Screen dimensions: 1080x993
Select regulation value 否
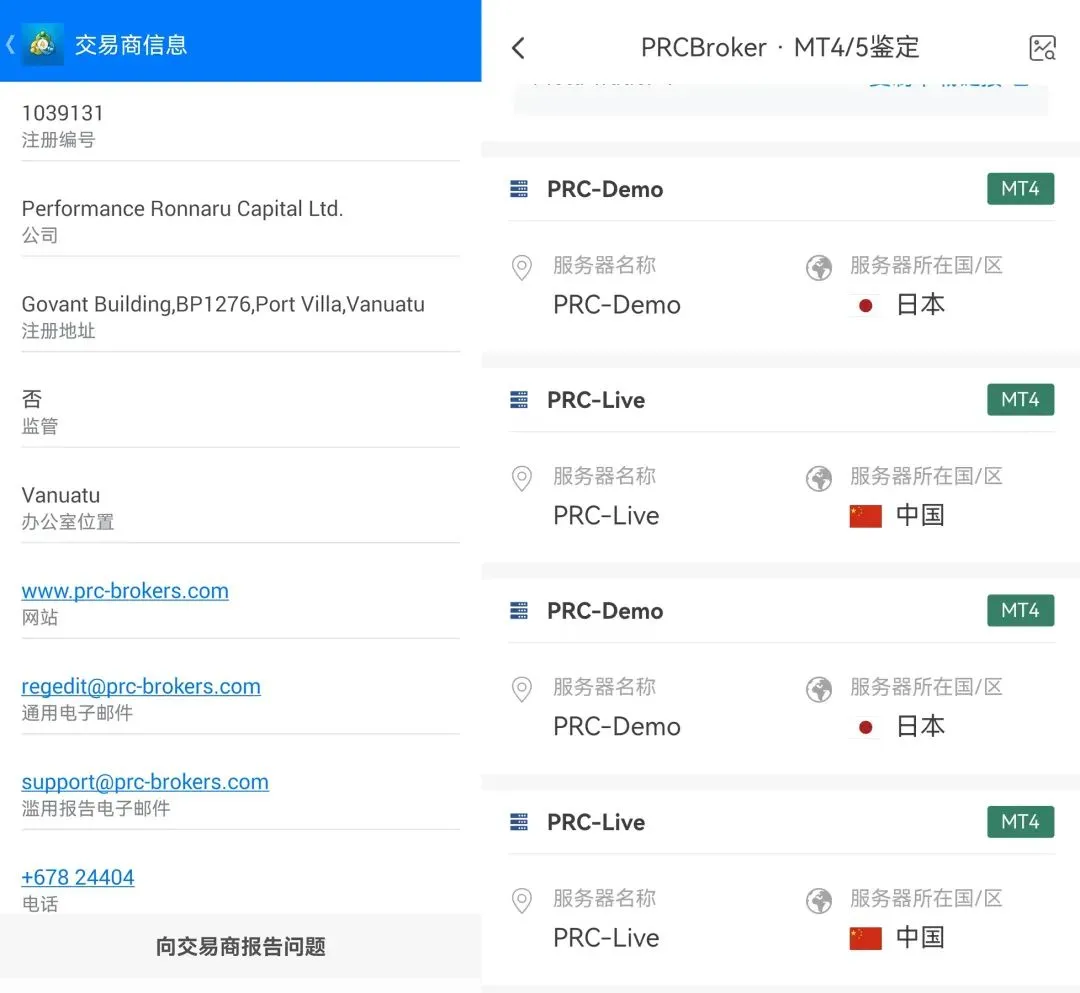pos(32,399)
